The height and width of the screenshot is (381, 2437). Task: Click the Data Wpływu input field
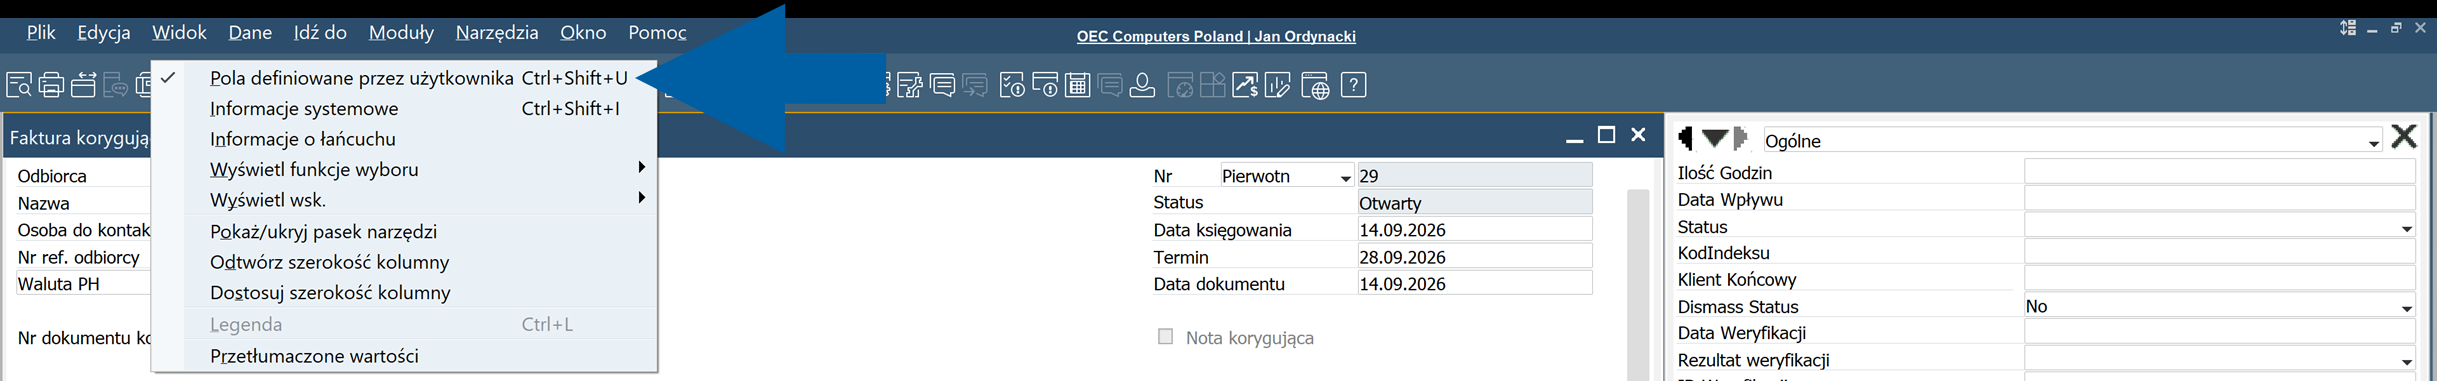[x=2220, y=199]
